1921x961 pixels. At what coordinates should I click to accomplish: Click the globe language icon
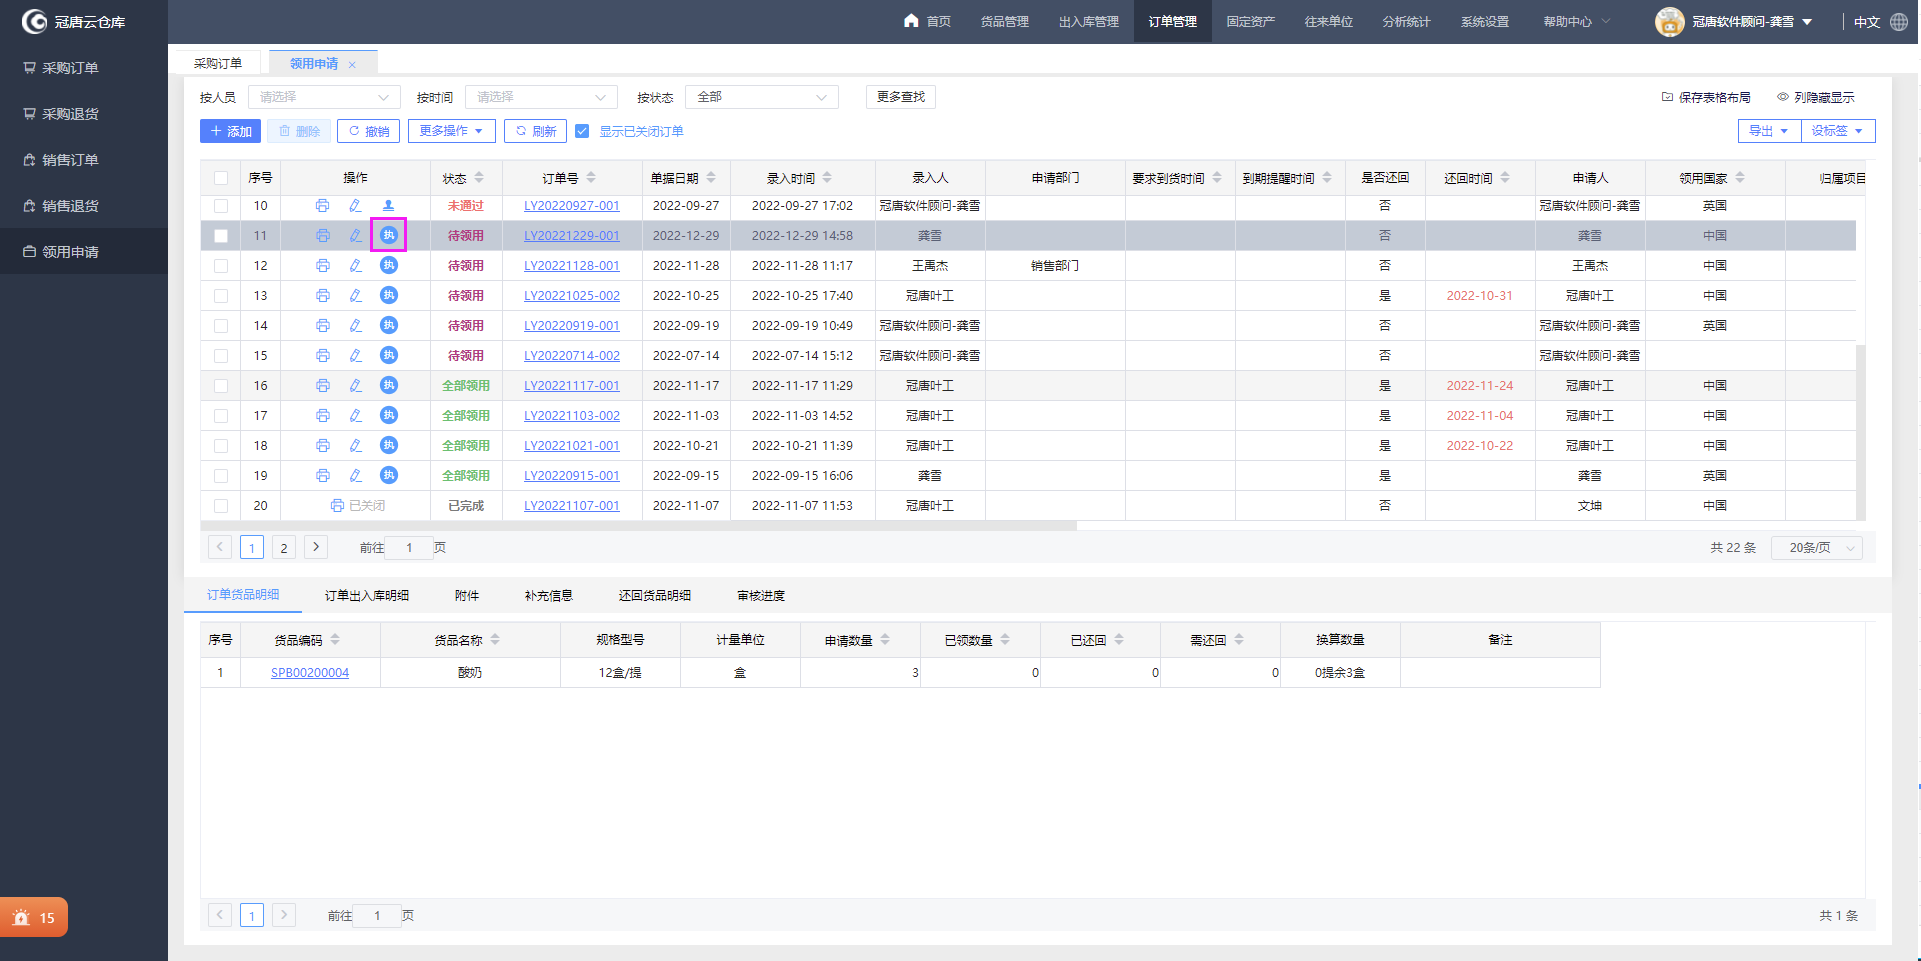point(1899,22)
